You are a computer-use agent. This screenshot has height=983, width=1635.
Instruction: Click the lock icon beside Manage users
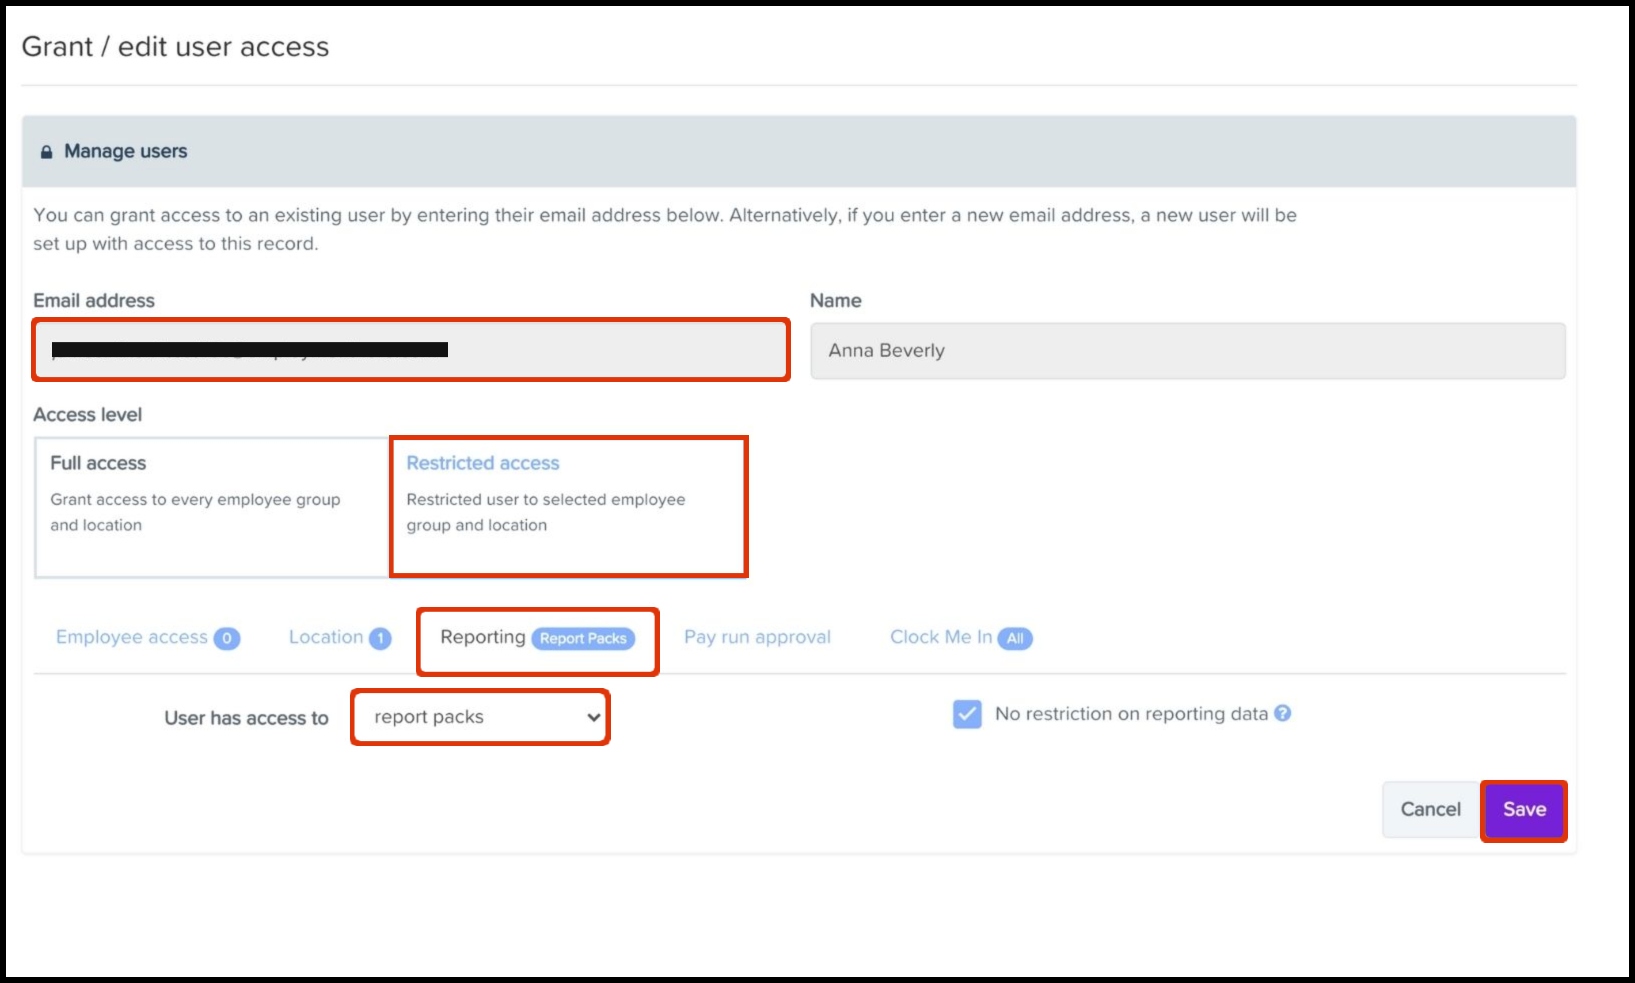click(x=46, y=152)
